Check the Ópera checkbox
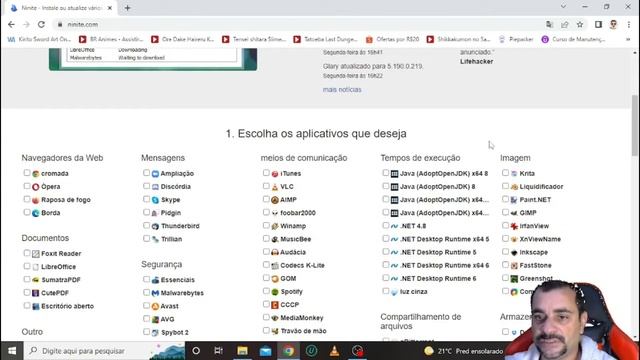This screenshot has height=360, width=640. (27, 186)
